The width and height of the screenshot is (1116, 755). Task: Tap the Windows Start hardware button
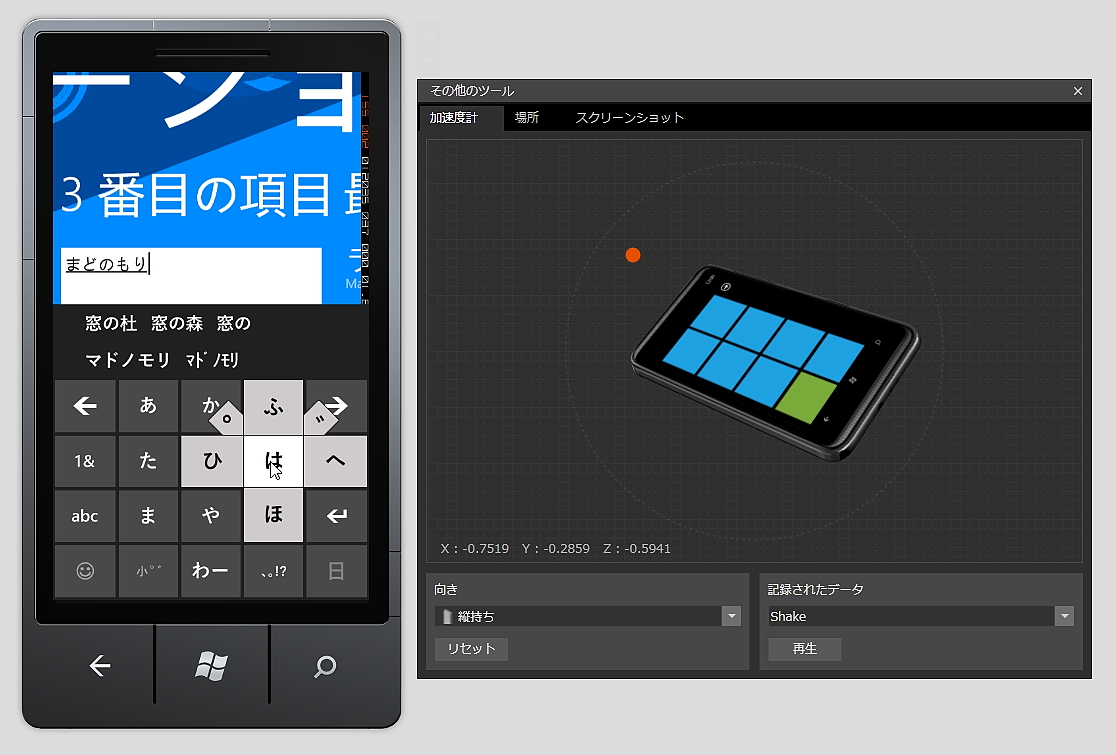211,666
